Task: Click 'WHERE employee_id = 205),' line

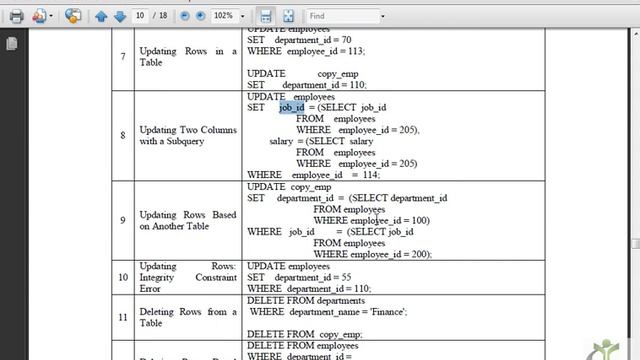Action: (358, 130)
